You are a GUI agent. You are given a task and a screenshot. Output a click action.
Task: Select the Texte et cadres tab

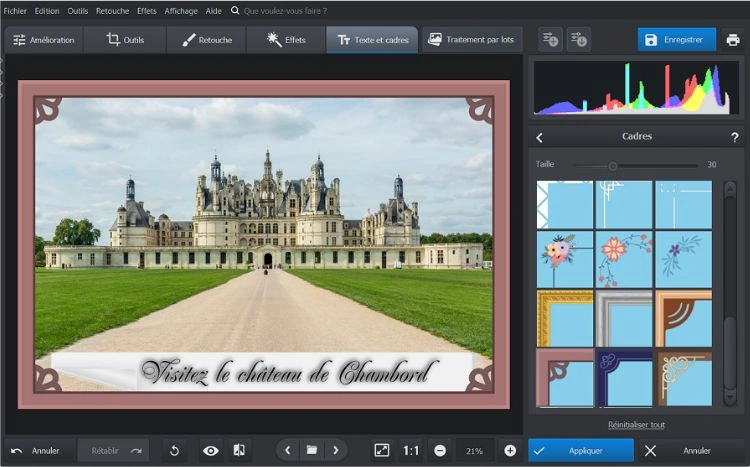pos(373,40)
